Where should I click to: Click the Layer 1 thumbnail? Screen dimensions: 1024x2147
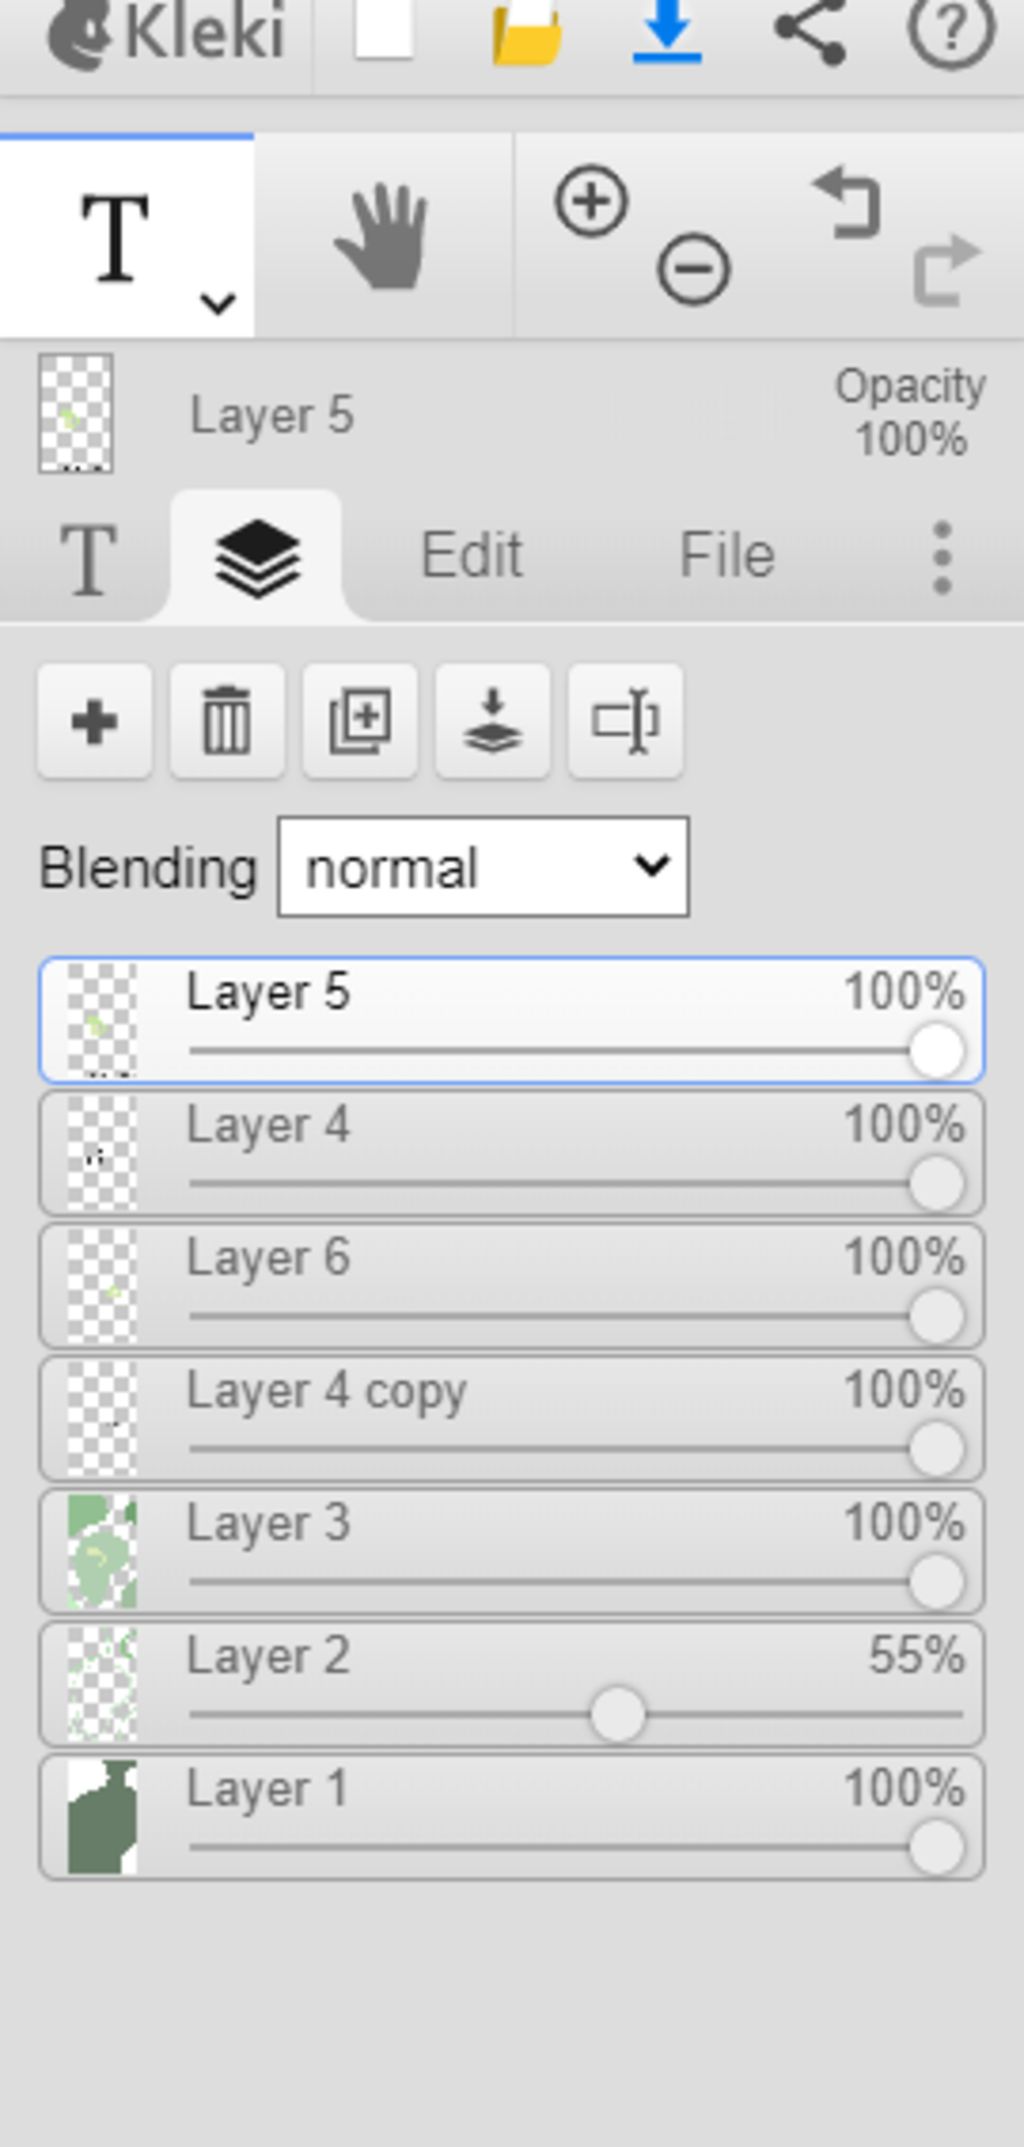click(101, 1817)
